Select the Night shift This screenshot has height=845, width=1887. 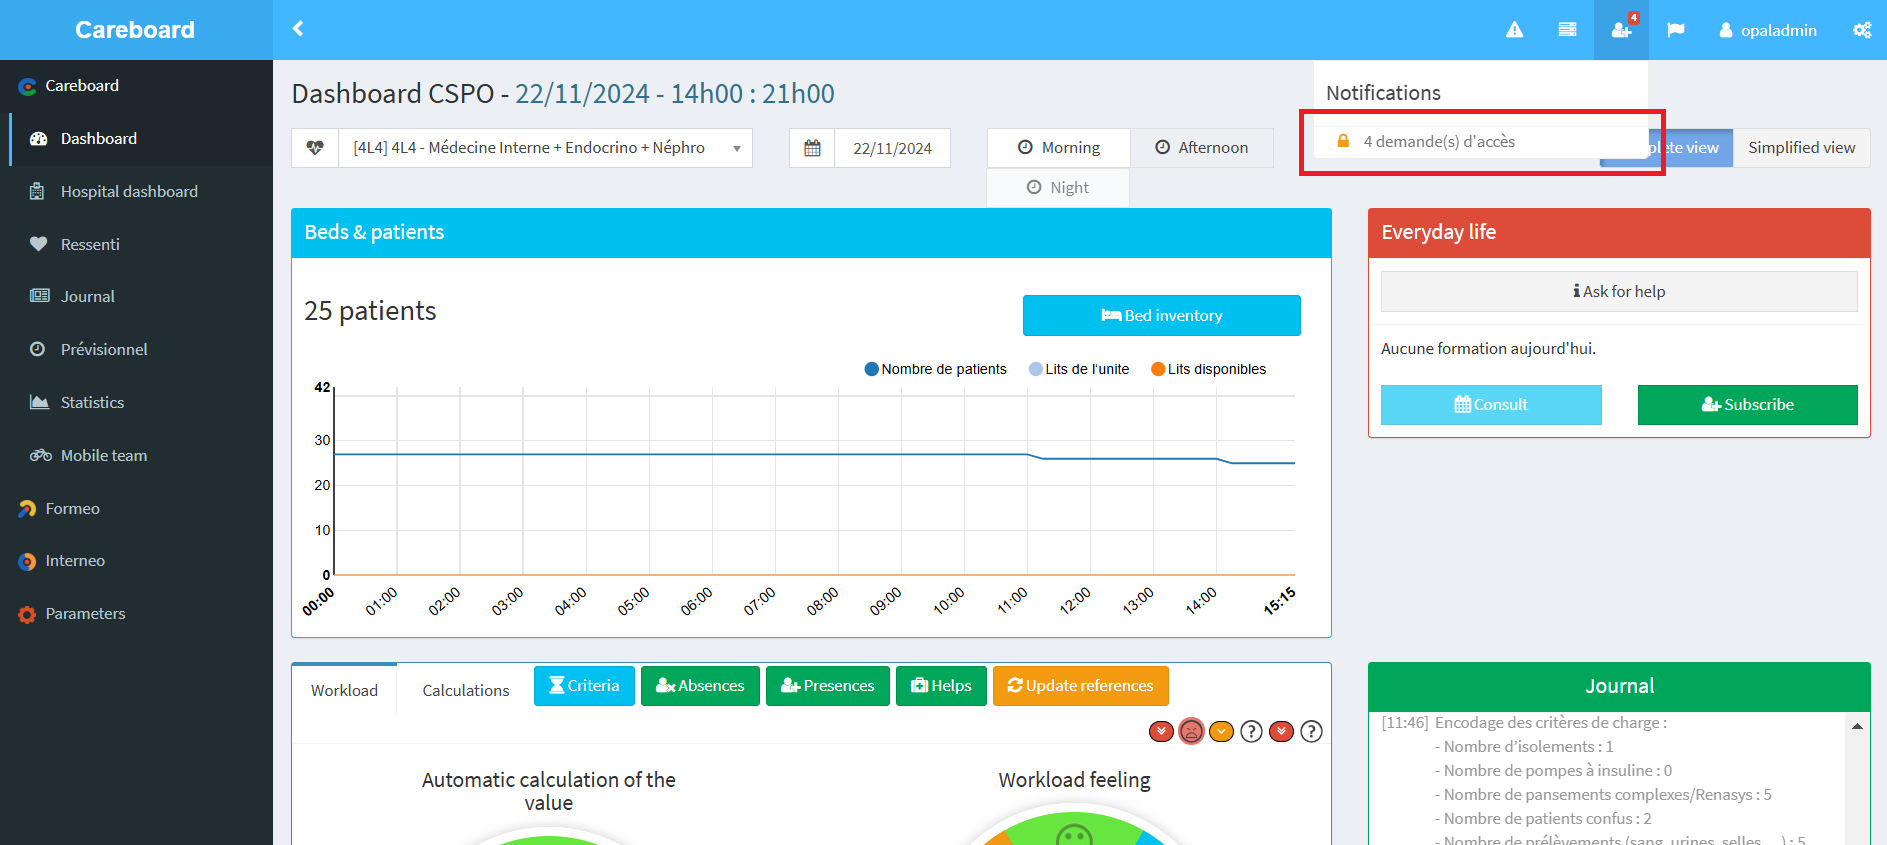coord(1058,188)
